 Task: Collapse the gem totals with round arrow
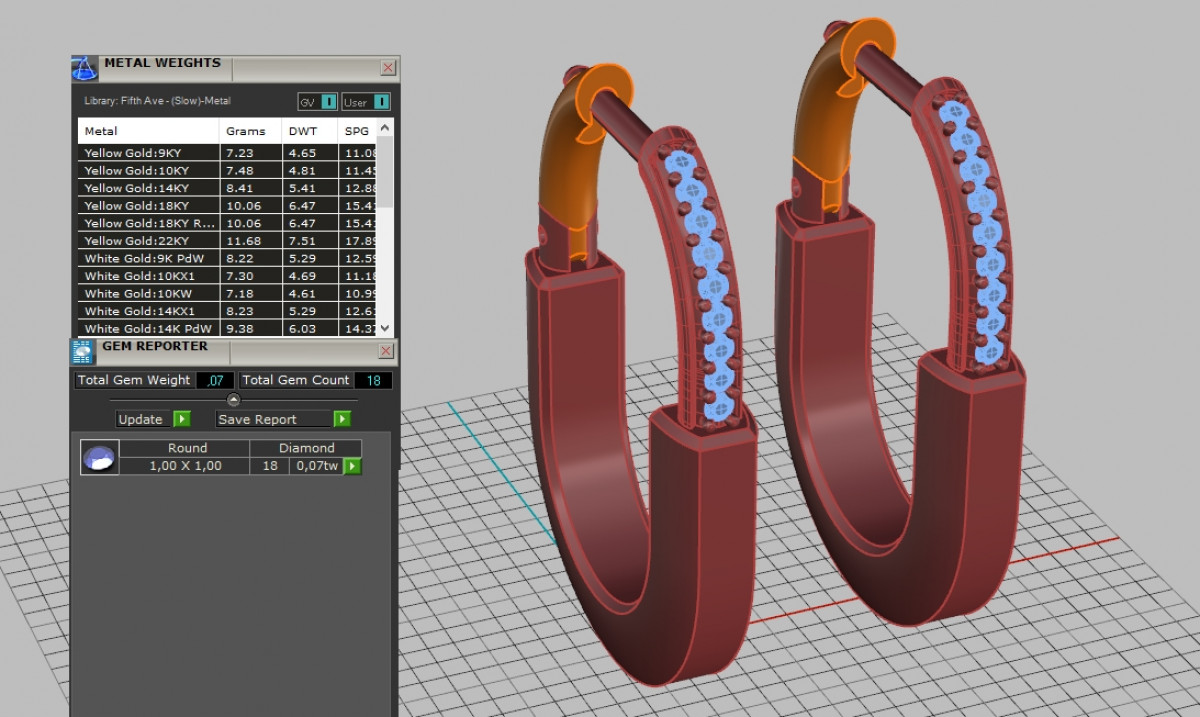click(234, 400)
